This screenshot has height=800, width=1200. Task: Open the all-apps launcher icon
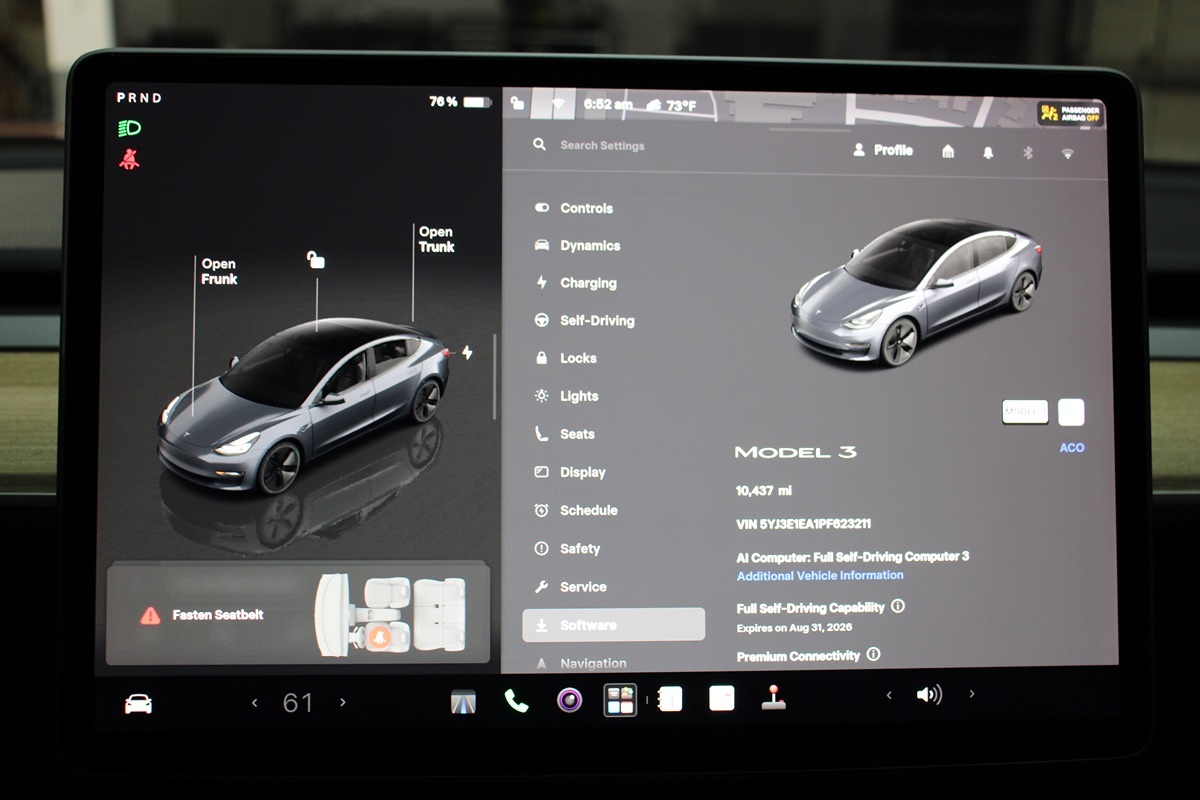(x=620, y=700)
